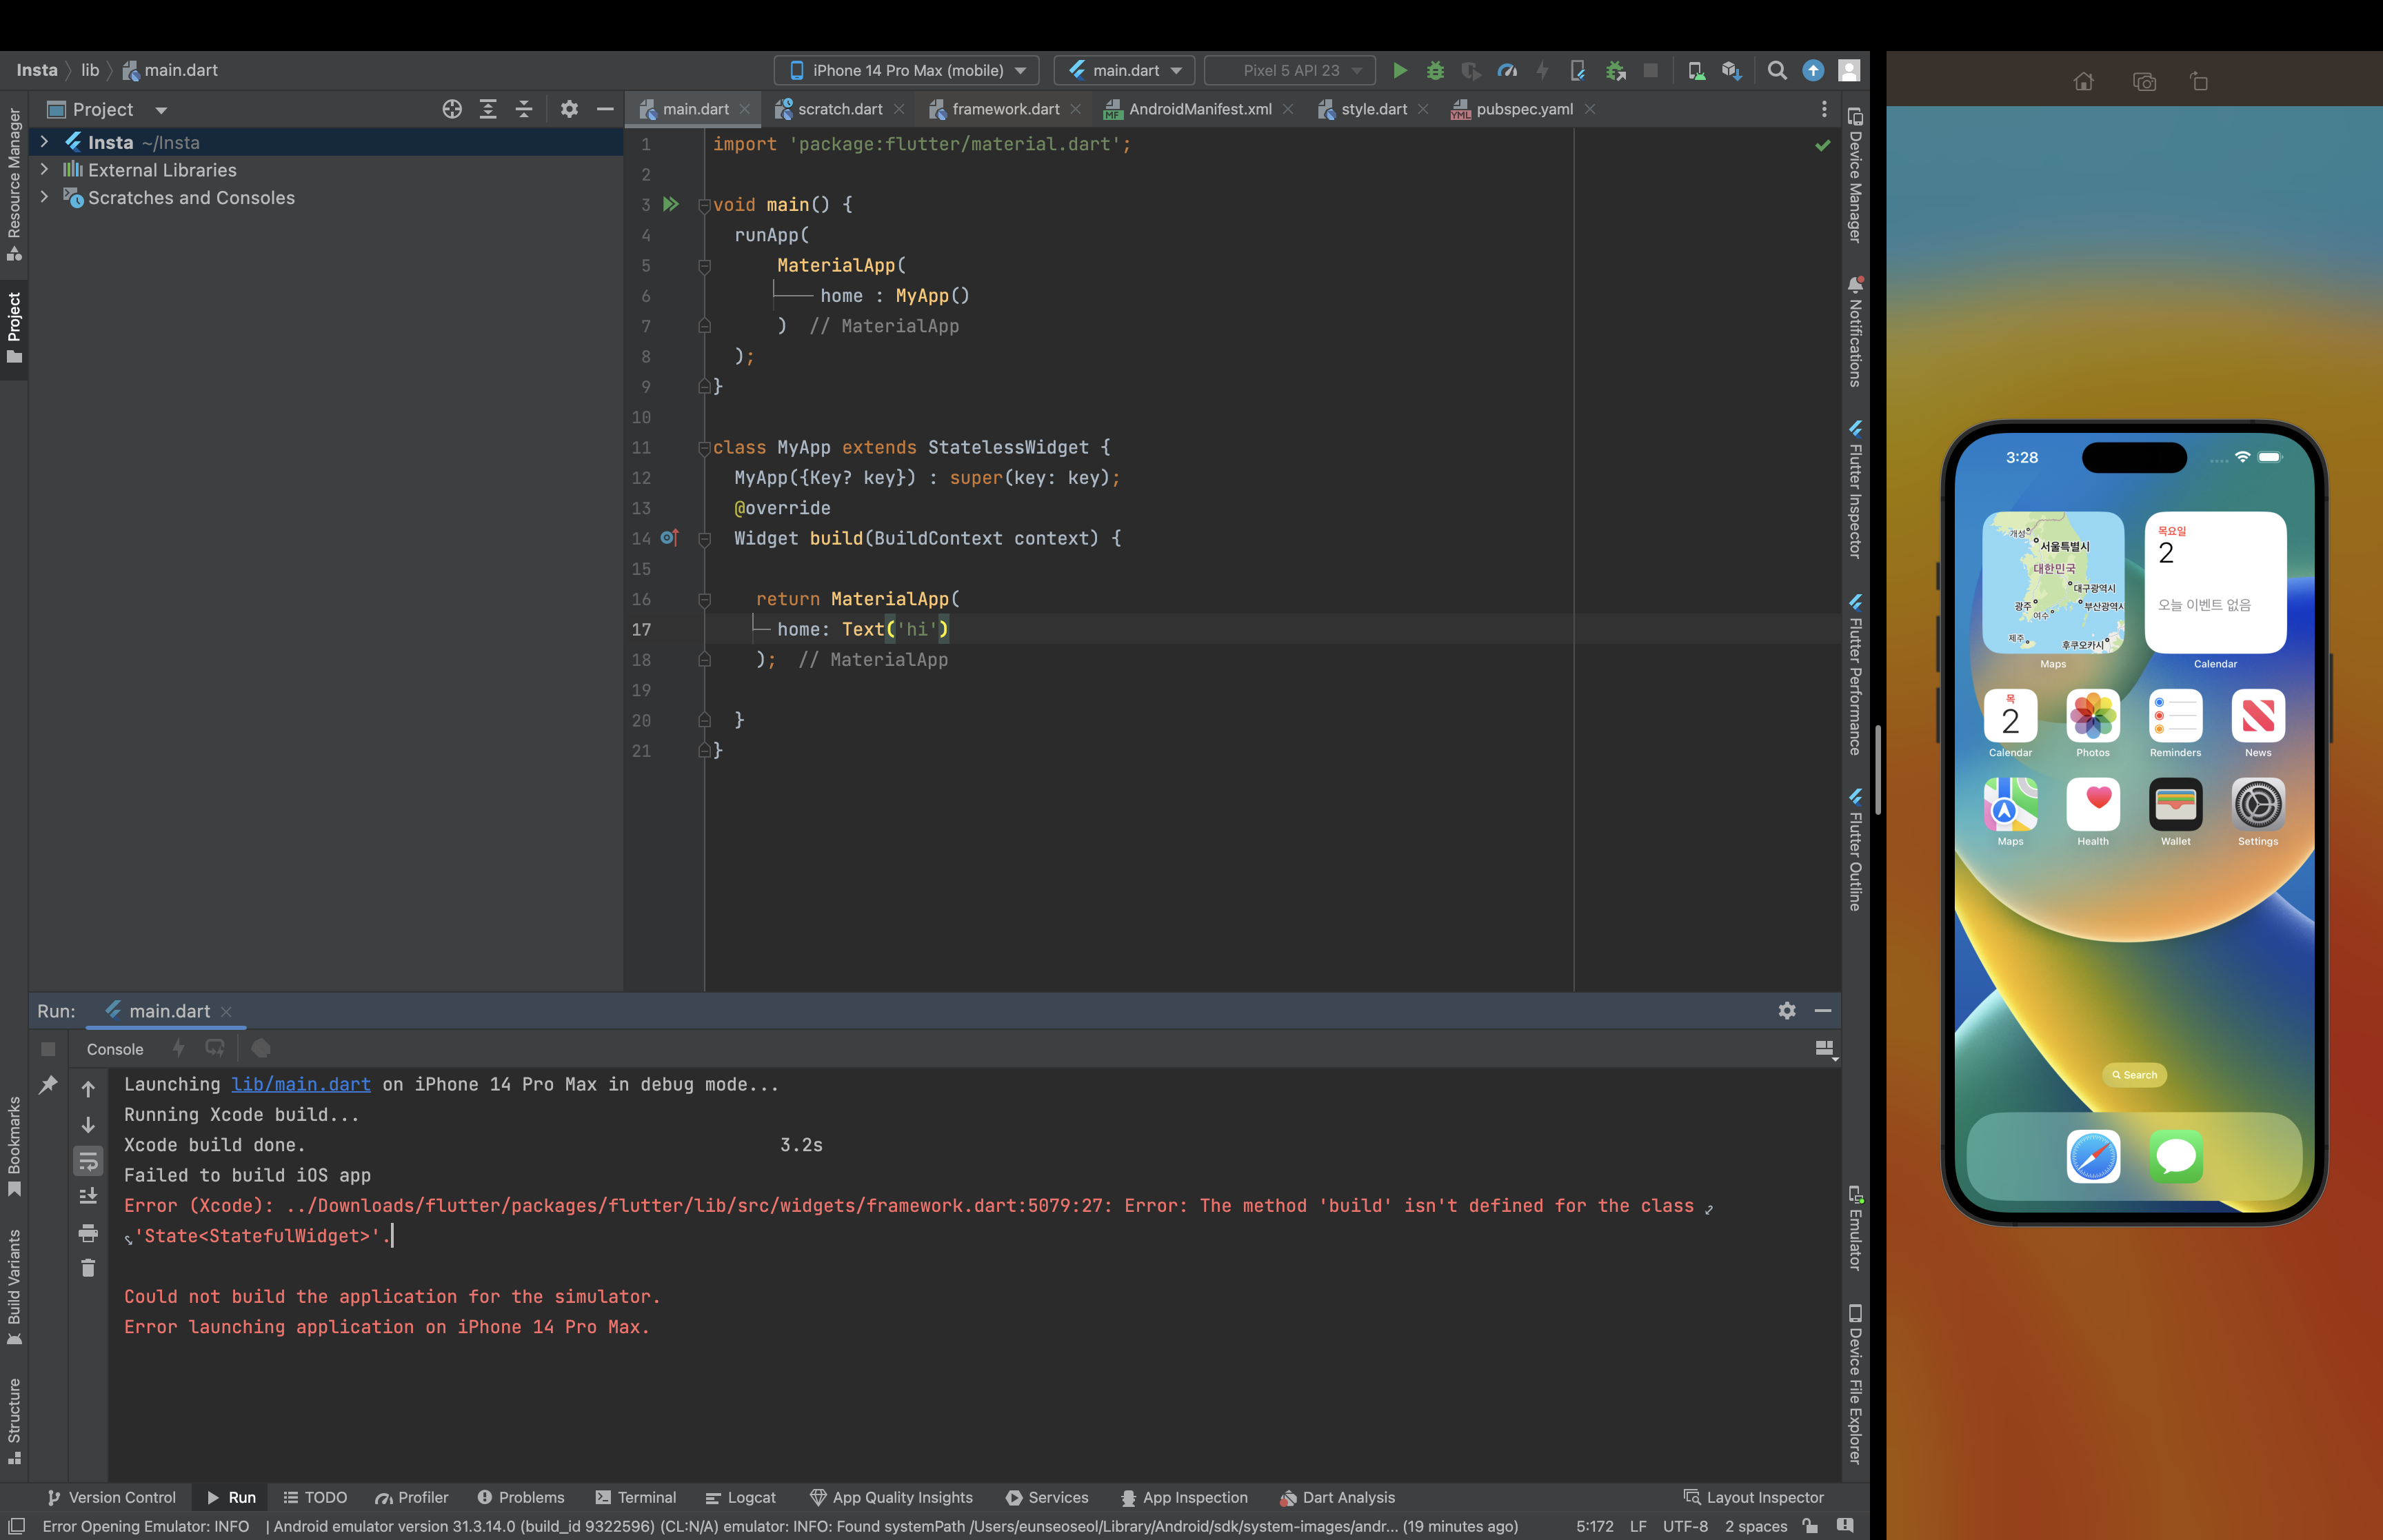Toggle the Flutter Outline side panel
This screenshot has height=1540, width=2383.
pos(1855,849)
